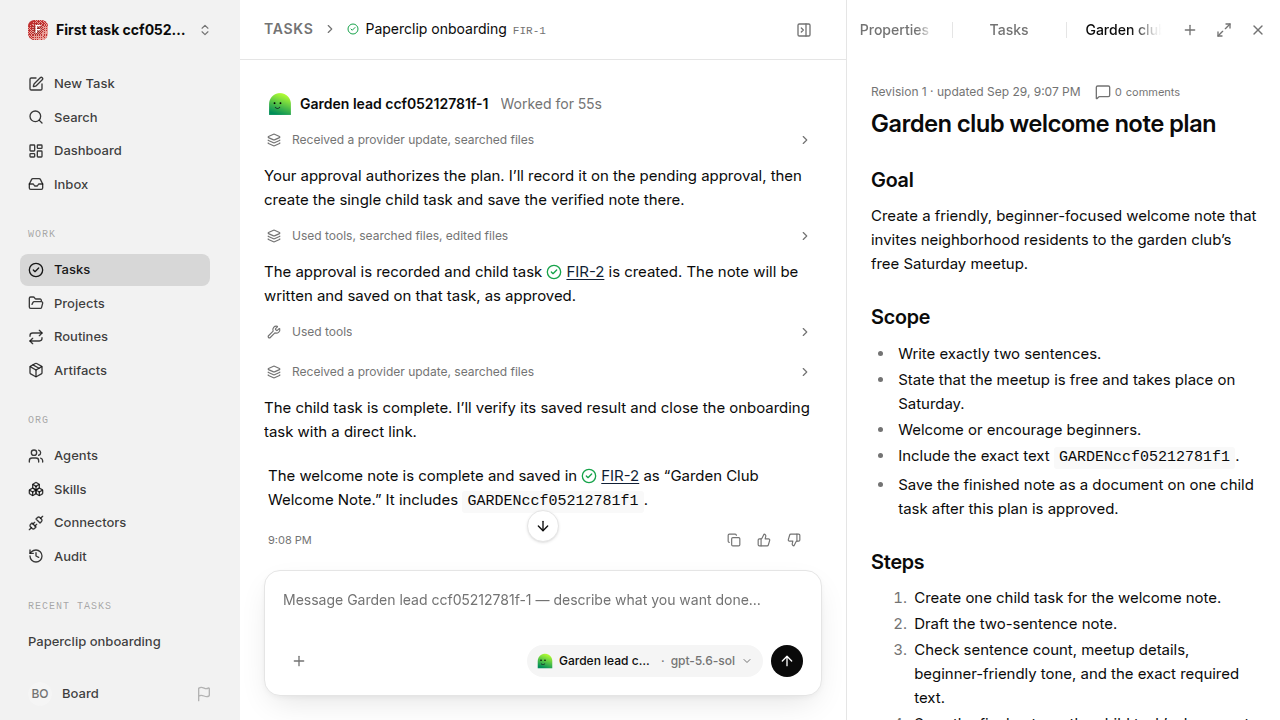1280x720 pixels.
Task: Give the reply a thumbs up
Action: (x=764, y=540)
